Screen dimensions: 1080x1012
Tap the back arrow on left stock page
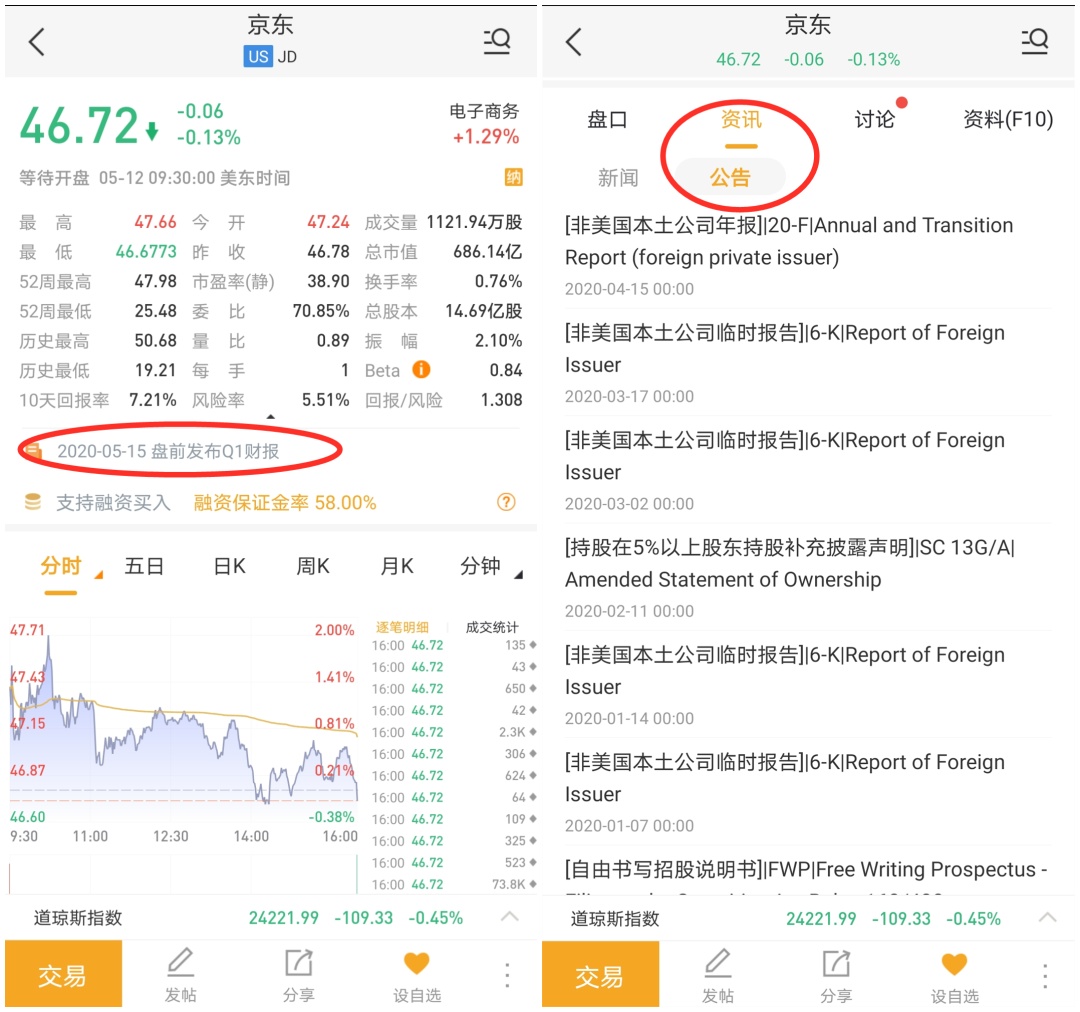click(37, 42)
